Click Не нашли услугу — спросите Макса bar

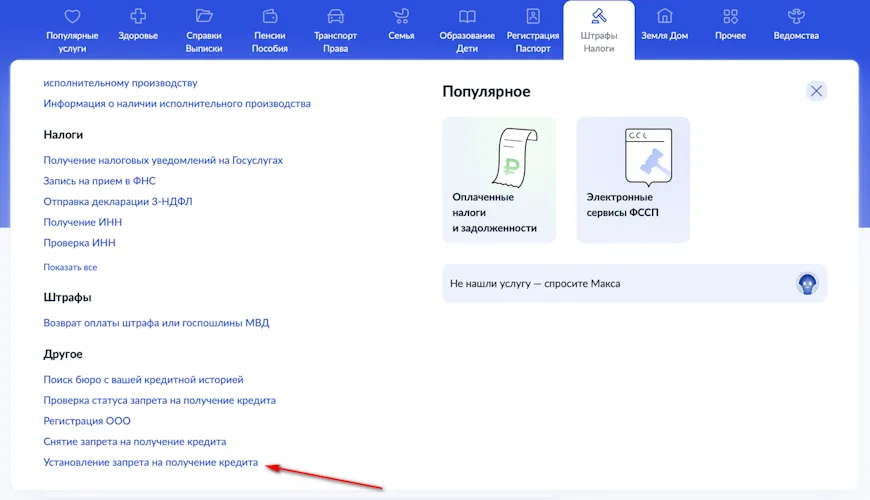634,284
